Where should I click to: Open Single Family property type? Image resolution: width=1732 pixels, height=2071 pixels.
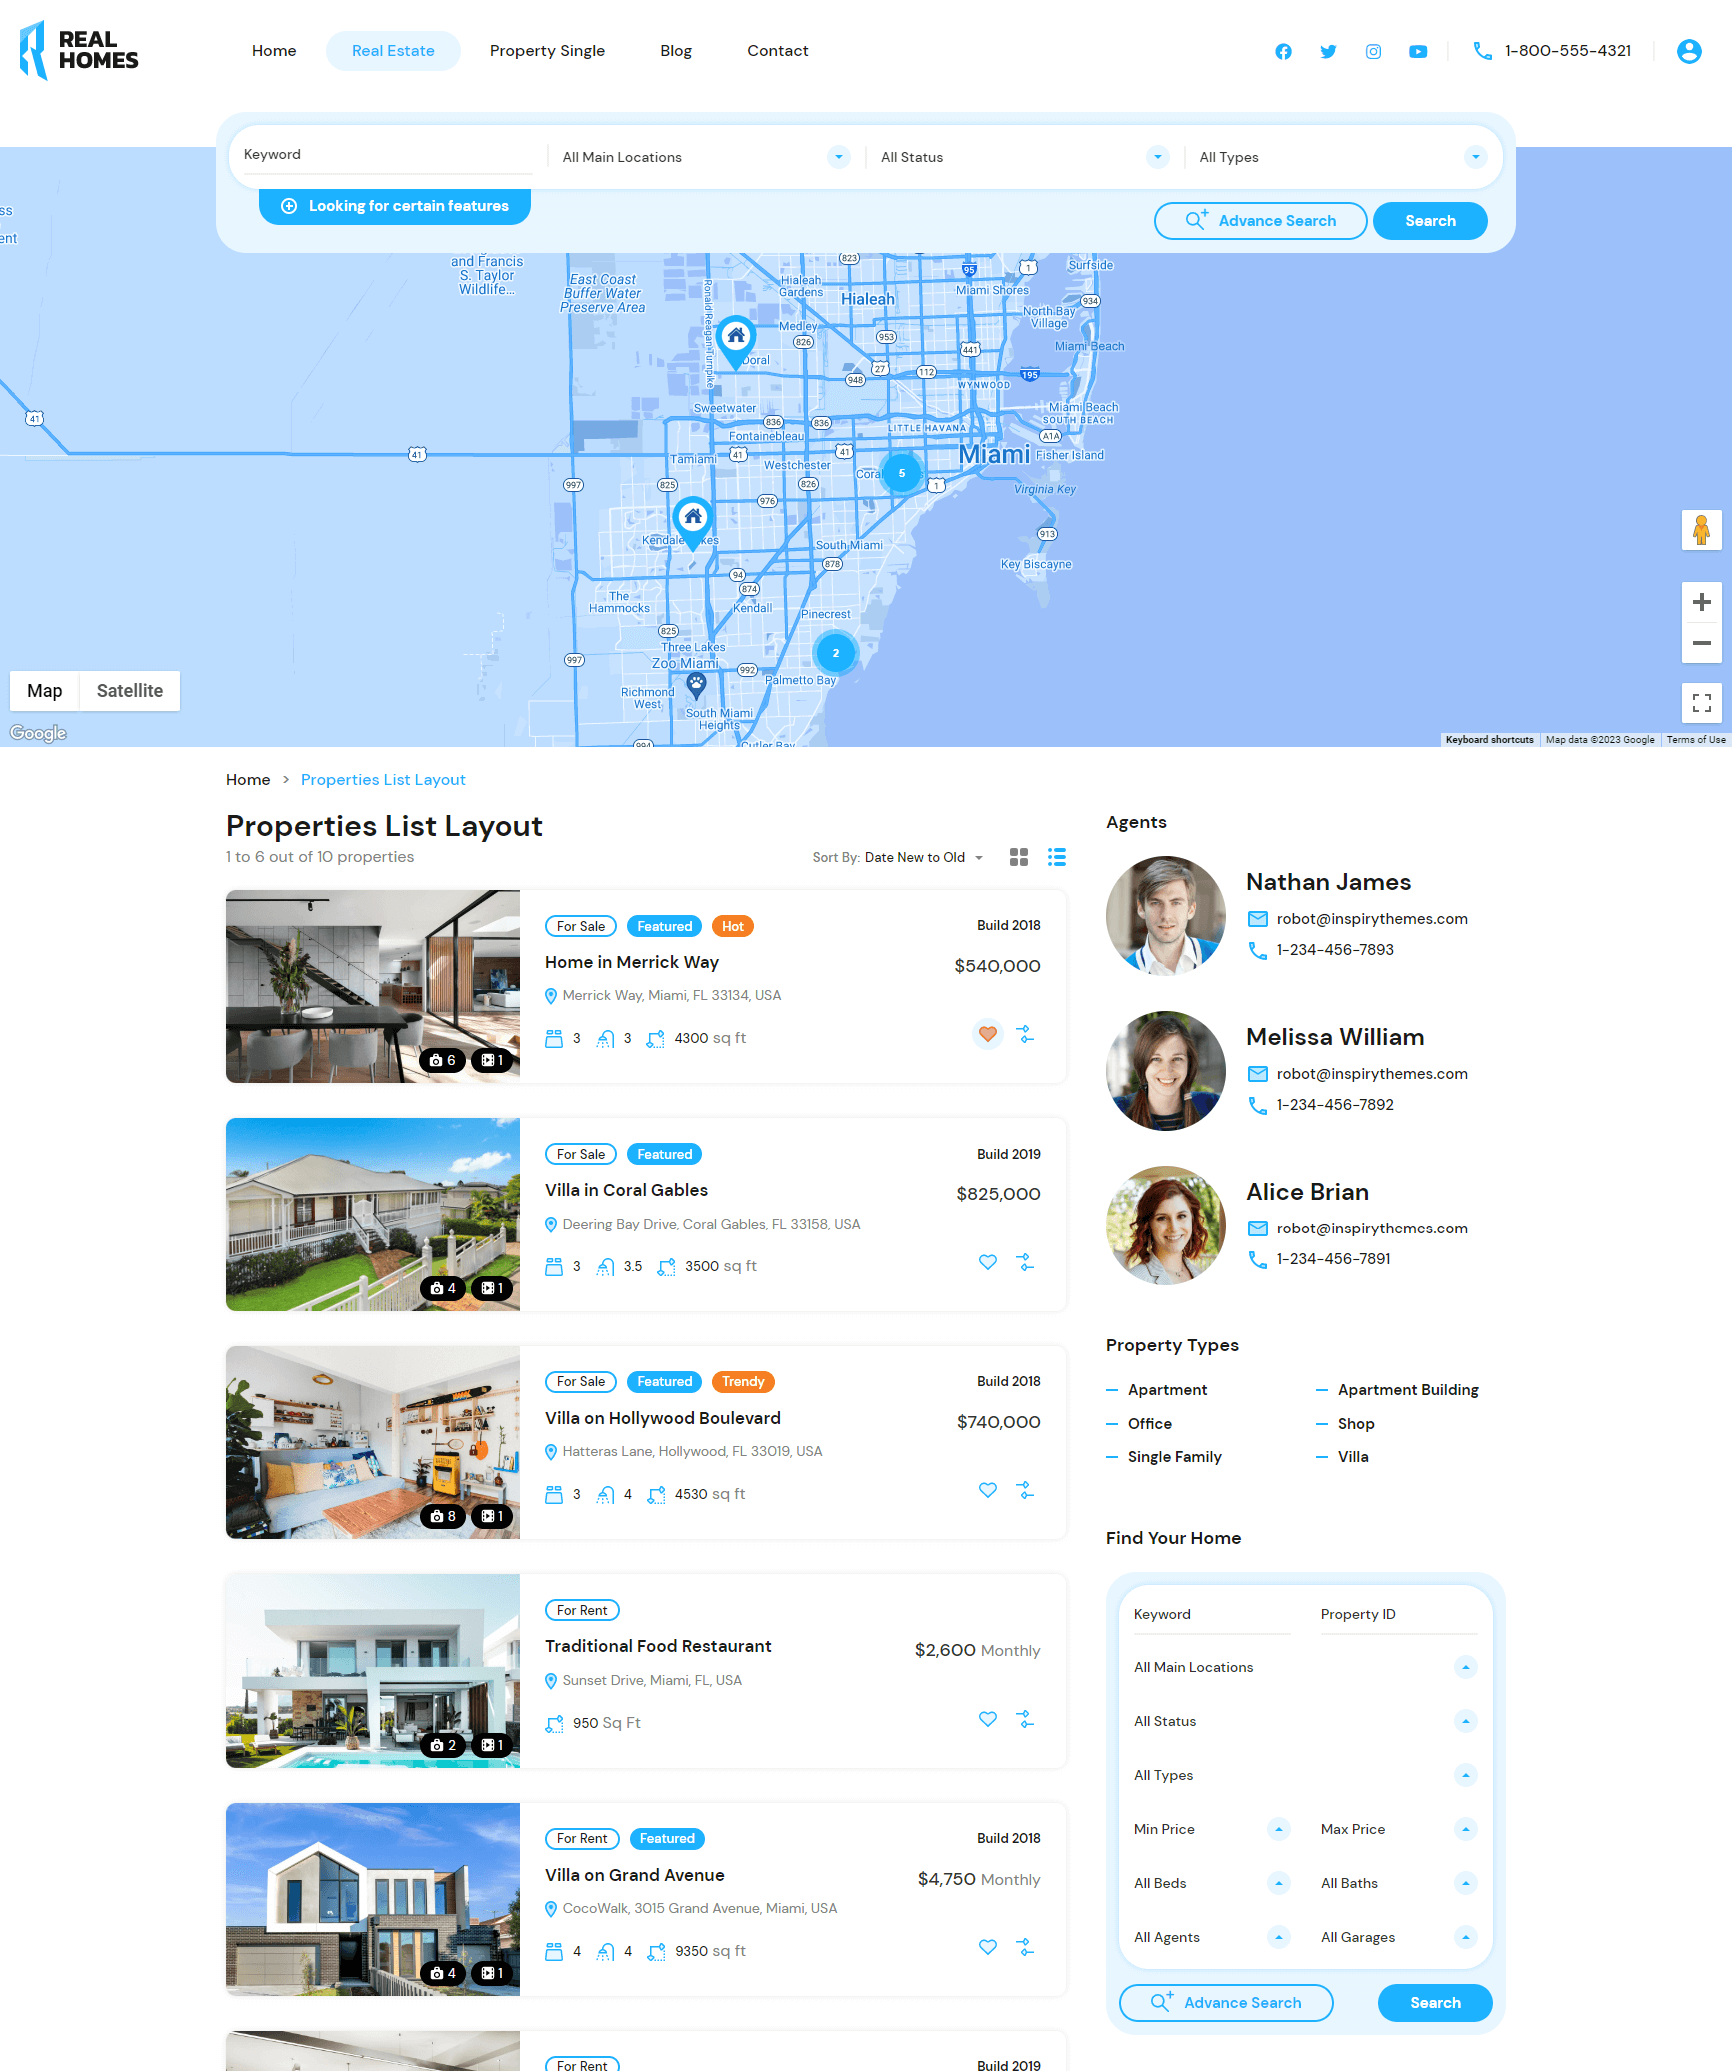(x=1175, y=1457)
